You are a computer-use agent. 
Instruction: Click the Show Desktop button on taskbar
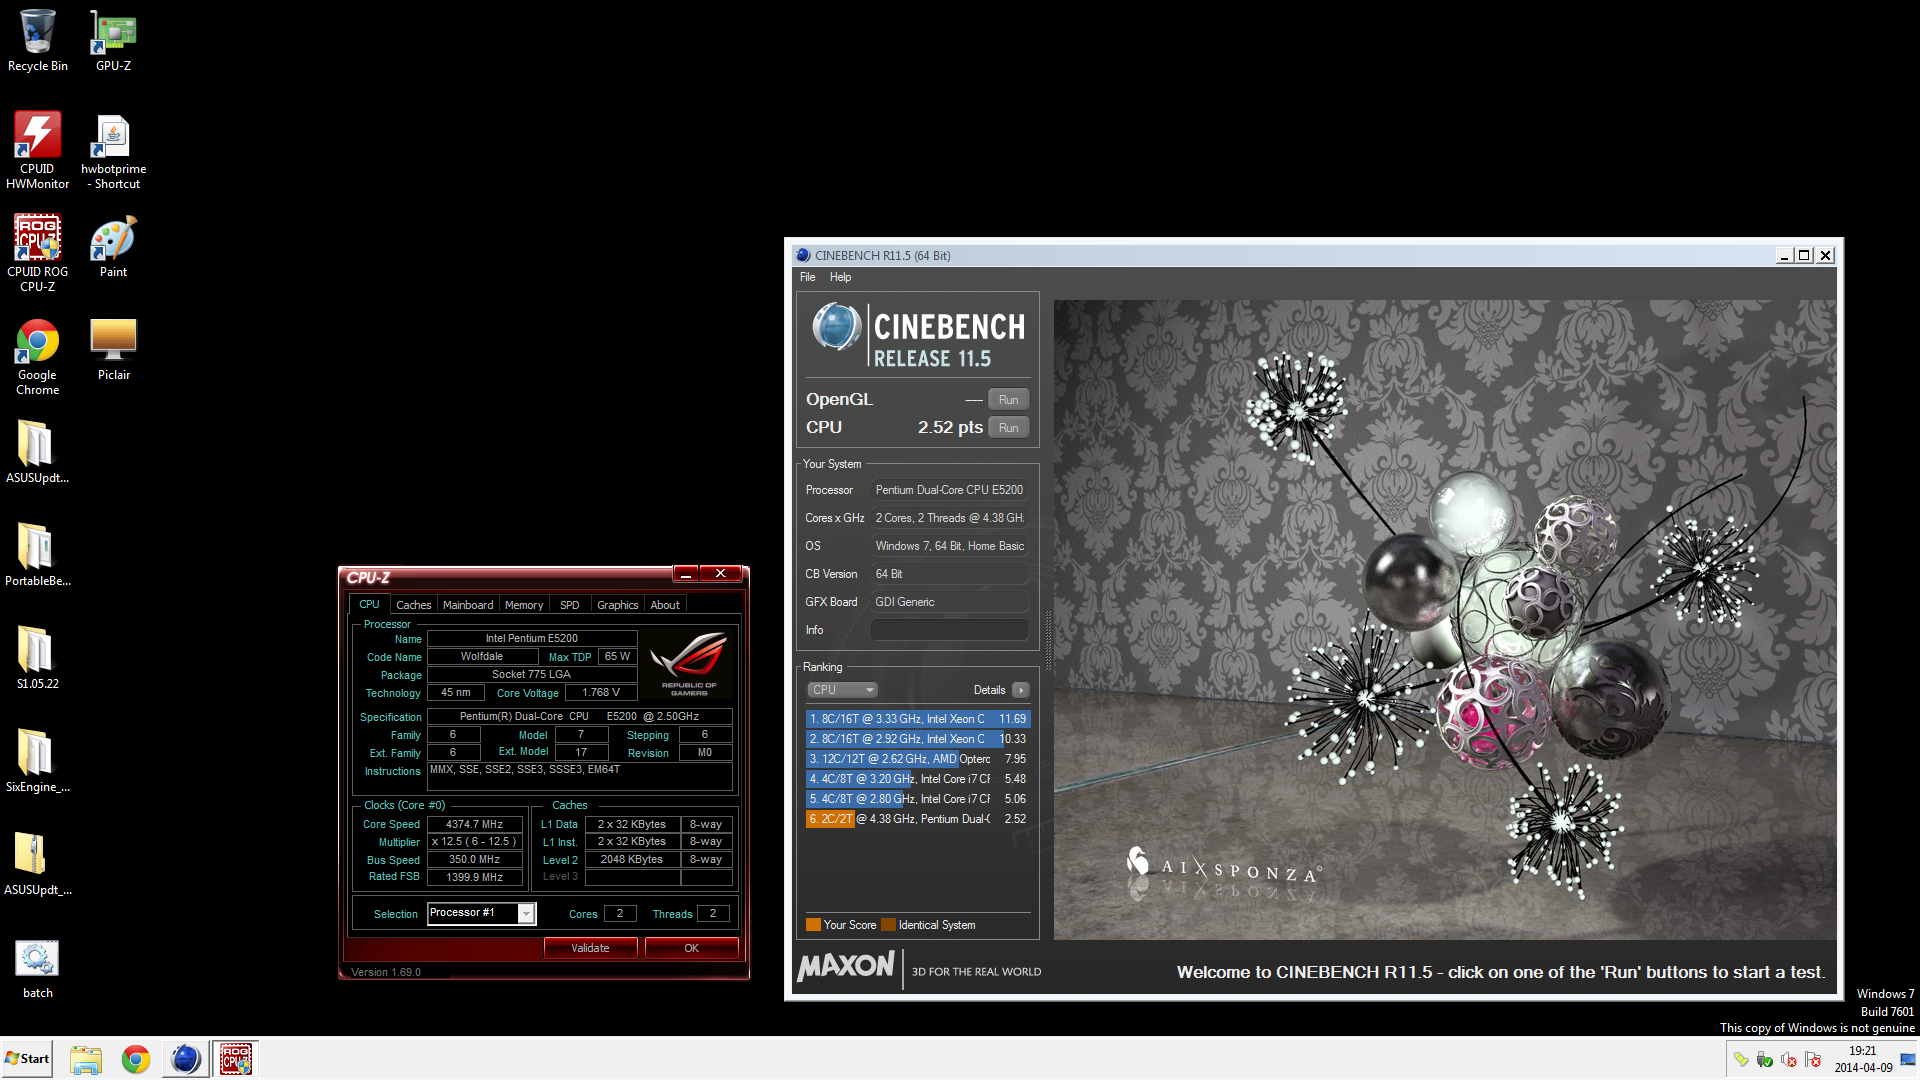(x=1908, y=1059)
